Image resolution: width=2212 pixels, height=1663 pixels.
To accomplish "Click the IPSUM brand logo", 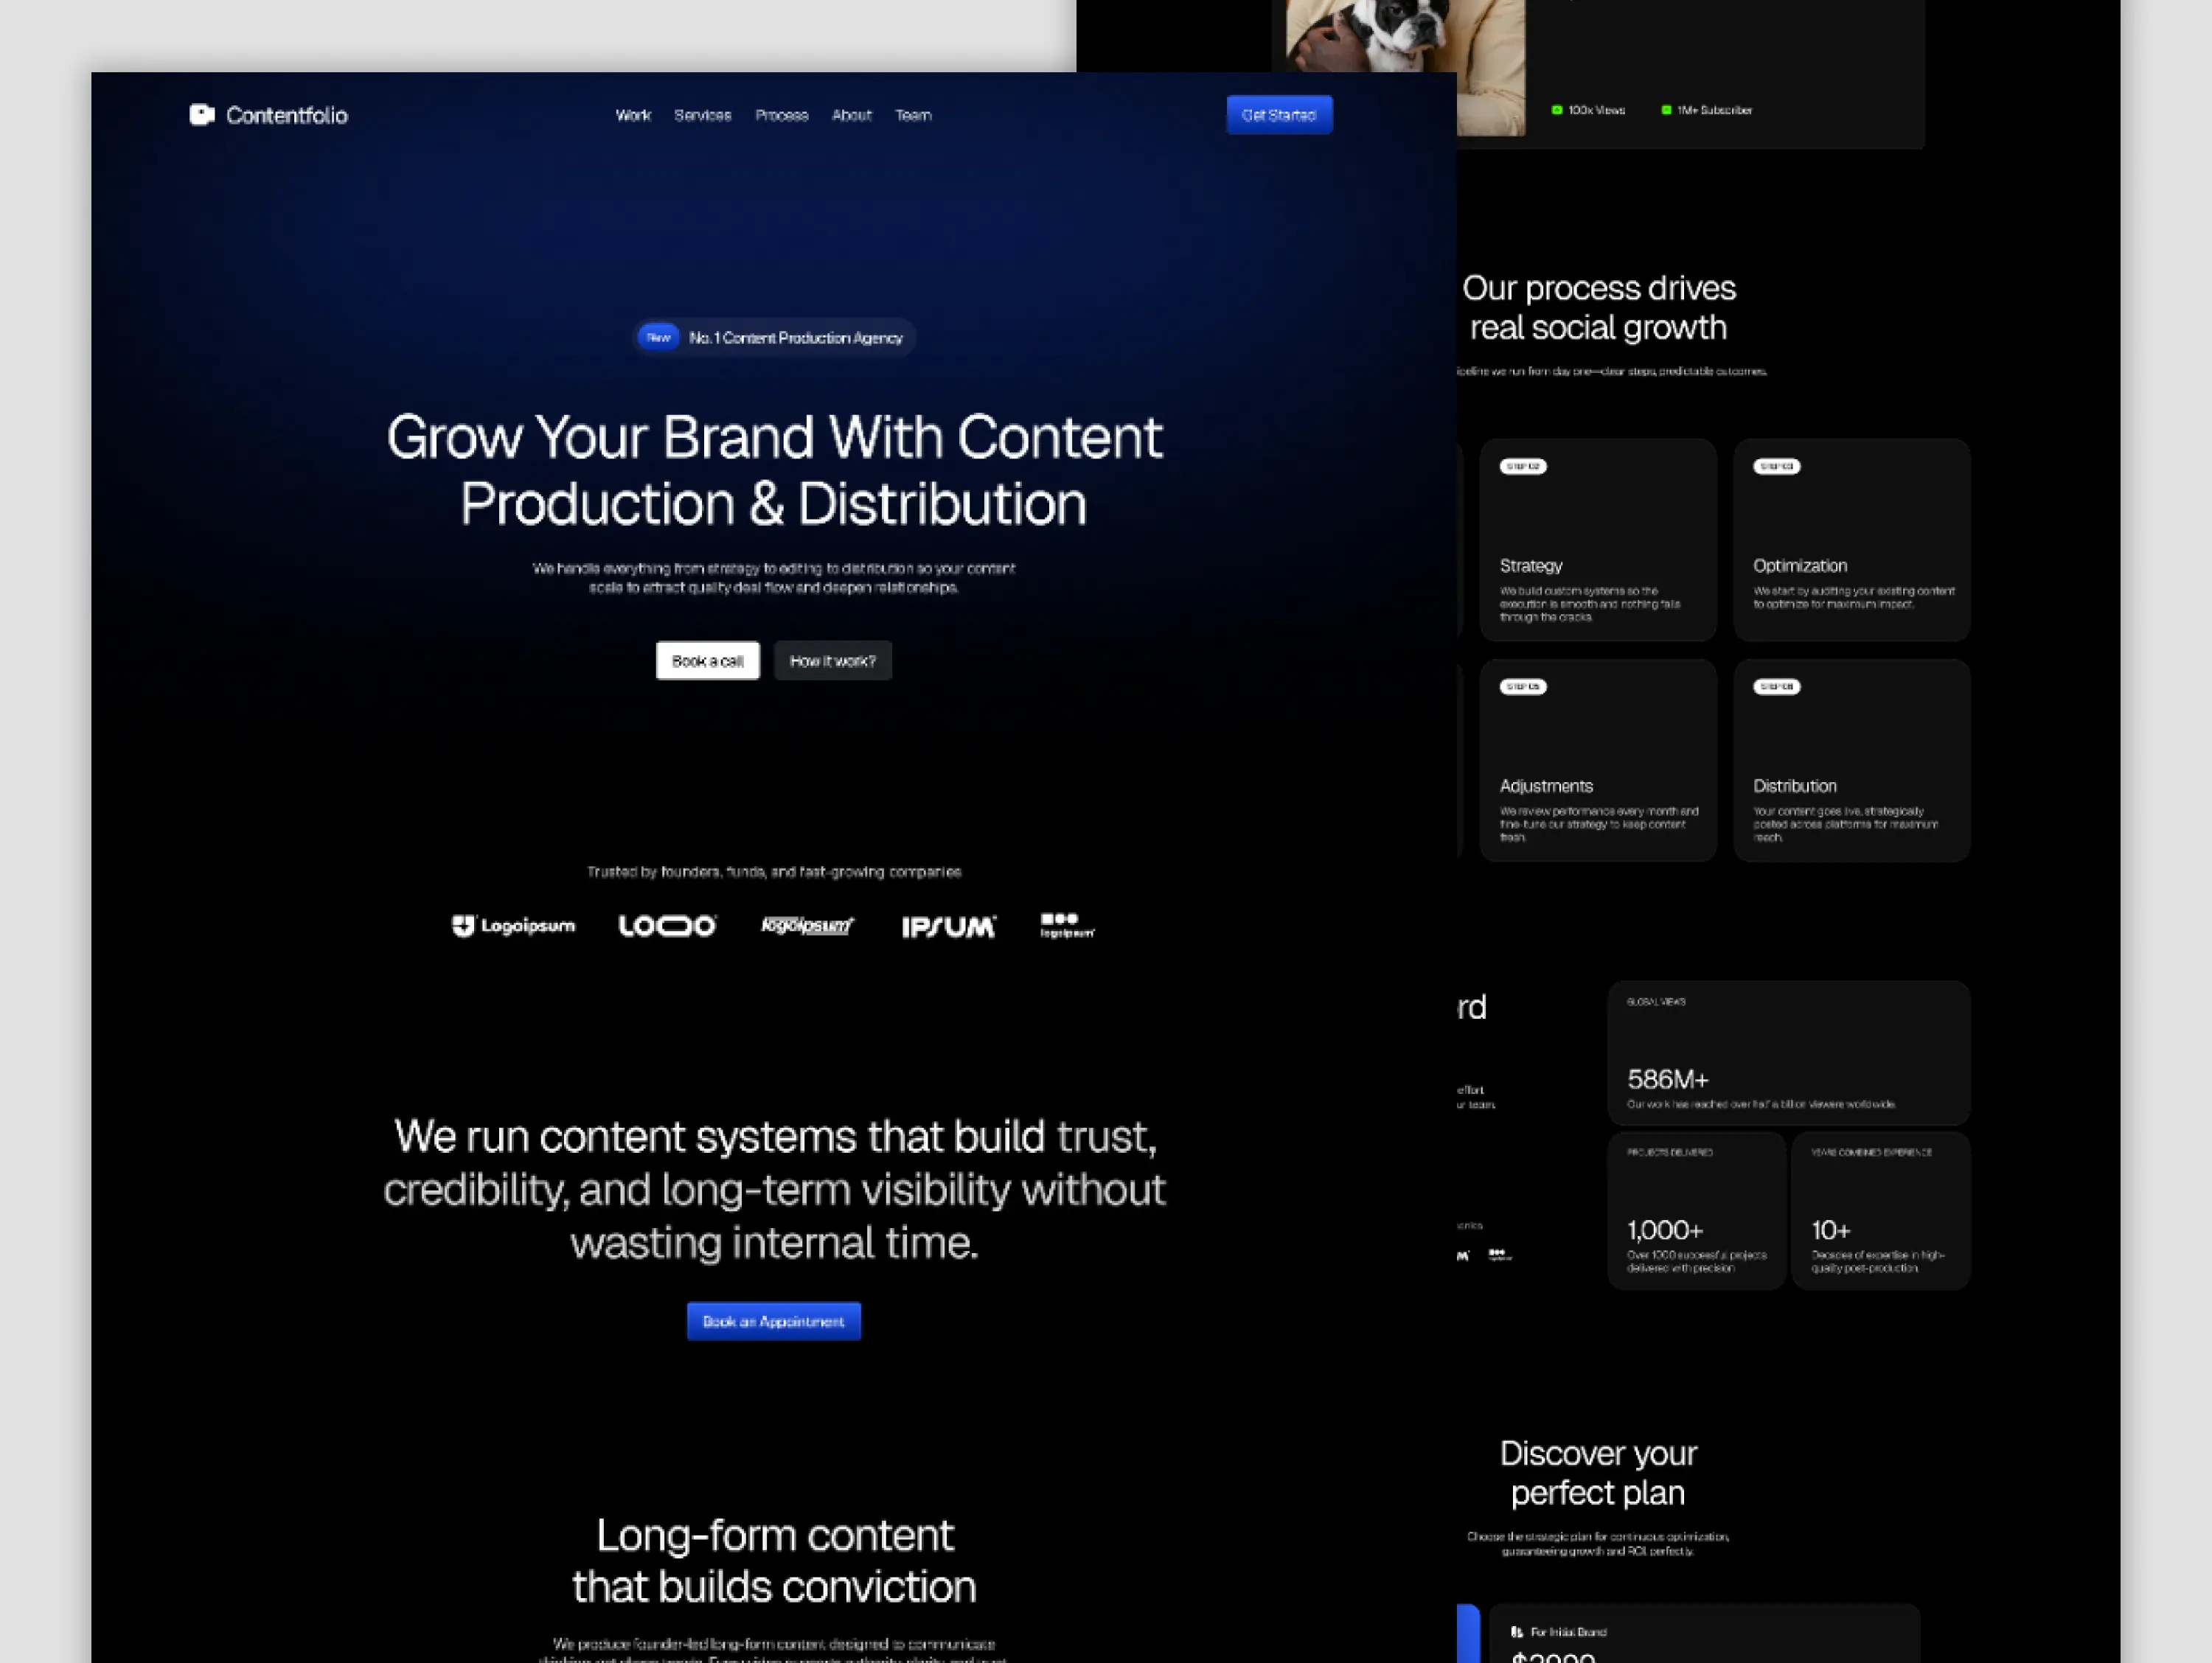I will [x=948, y=927].
